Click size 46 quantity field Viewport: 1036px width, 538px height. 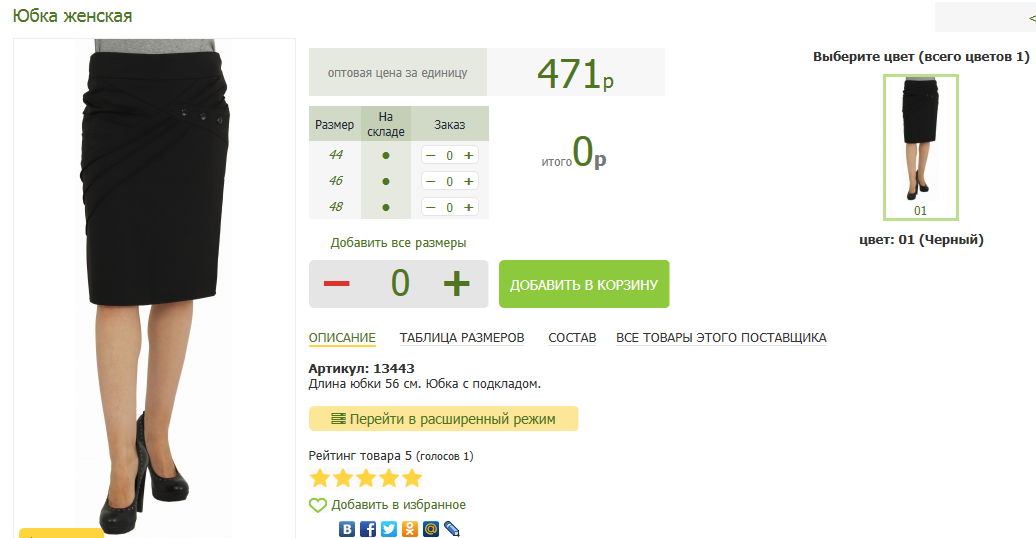(x=449, y=181)
